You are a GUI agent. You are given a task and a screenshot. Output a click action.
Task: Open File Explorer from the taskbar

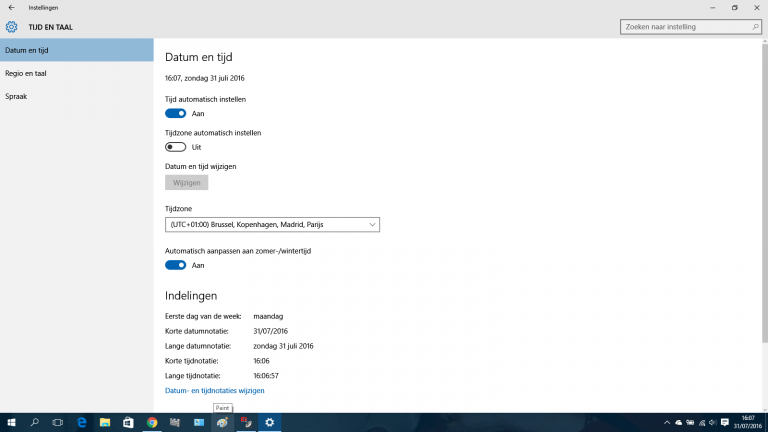tap(105, 423)
